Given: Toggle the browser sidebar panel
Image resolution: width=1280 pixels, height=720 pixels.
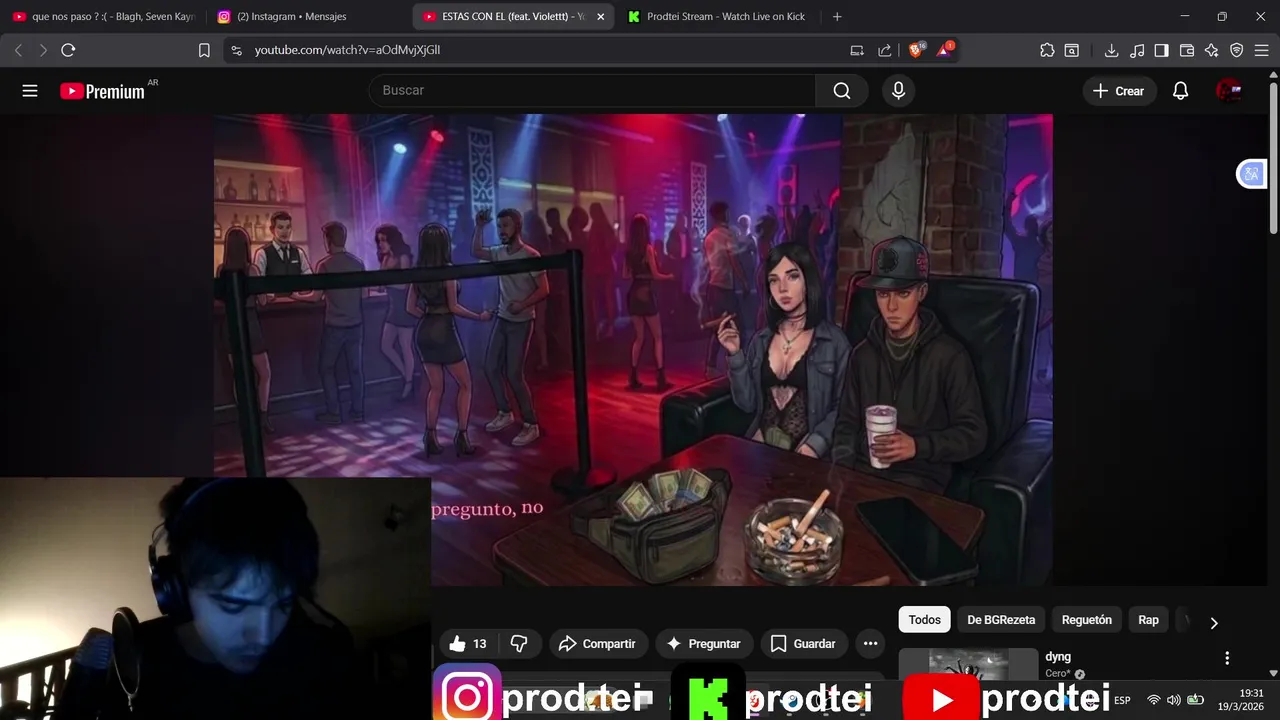Looking at the screenshot, I should pyautogui.click(x=1162, y=50).
